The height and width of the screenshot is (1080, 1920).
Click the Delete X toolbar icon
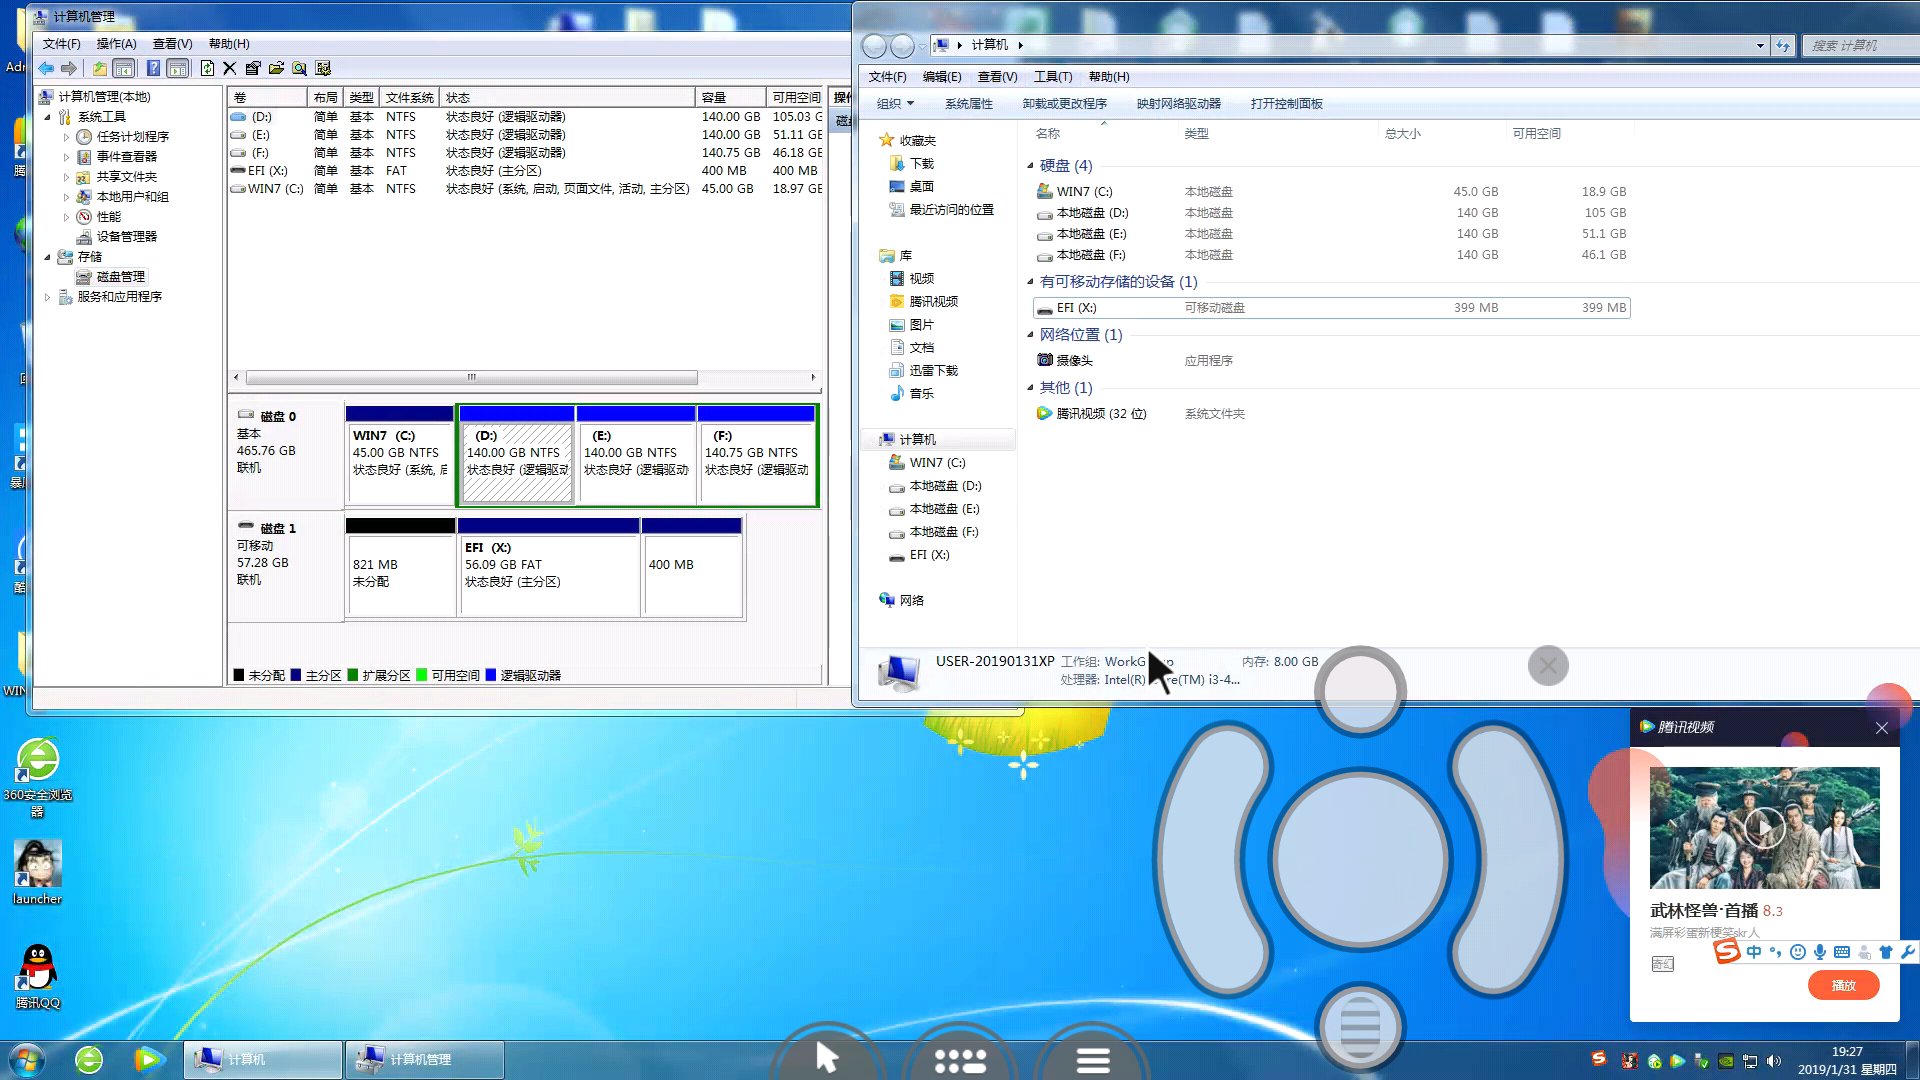[230, 68]
